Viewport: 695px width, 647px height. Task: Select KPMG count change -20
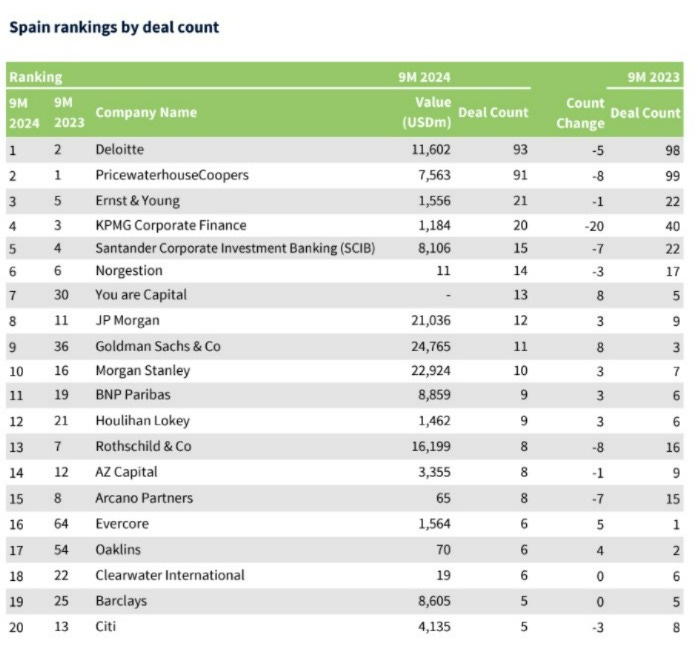click(x=594, y=226)
